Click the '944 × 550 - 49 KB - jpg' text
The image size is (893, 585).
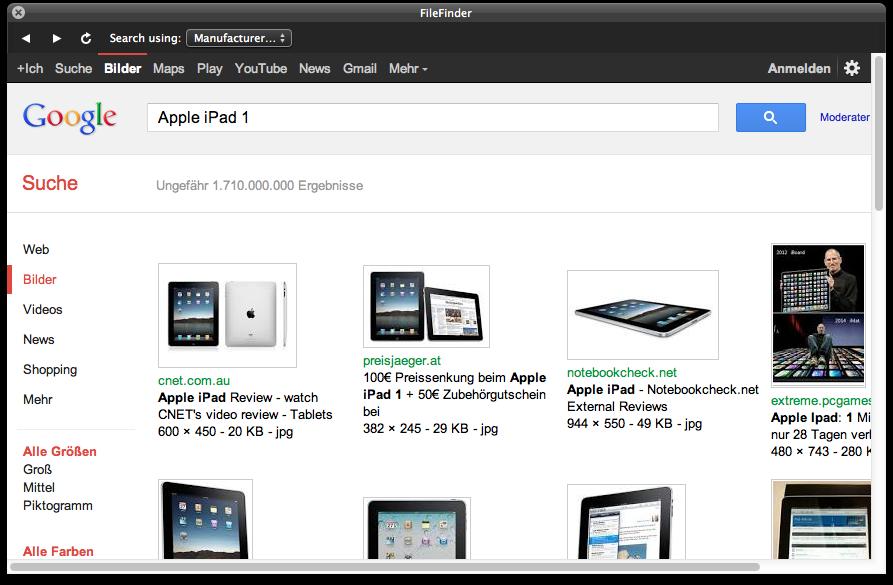click(634, 424)
